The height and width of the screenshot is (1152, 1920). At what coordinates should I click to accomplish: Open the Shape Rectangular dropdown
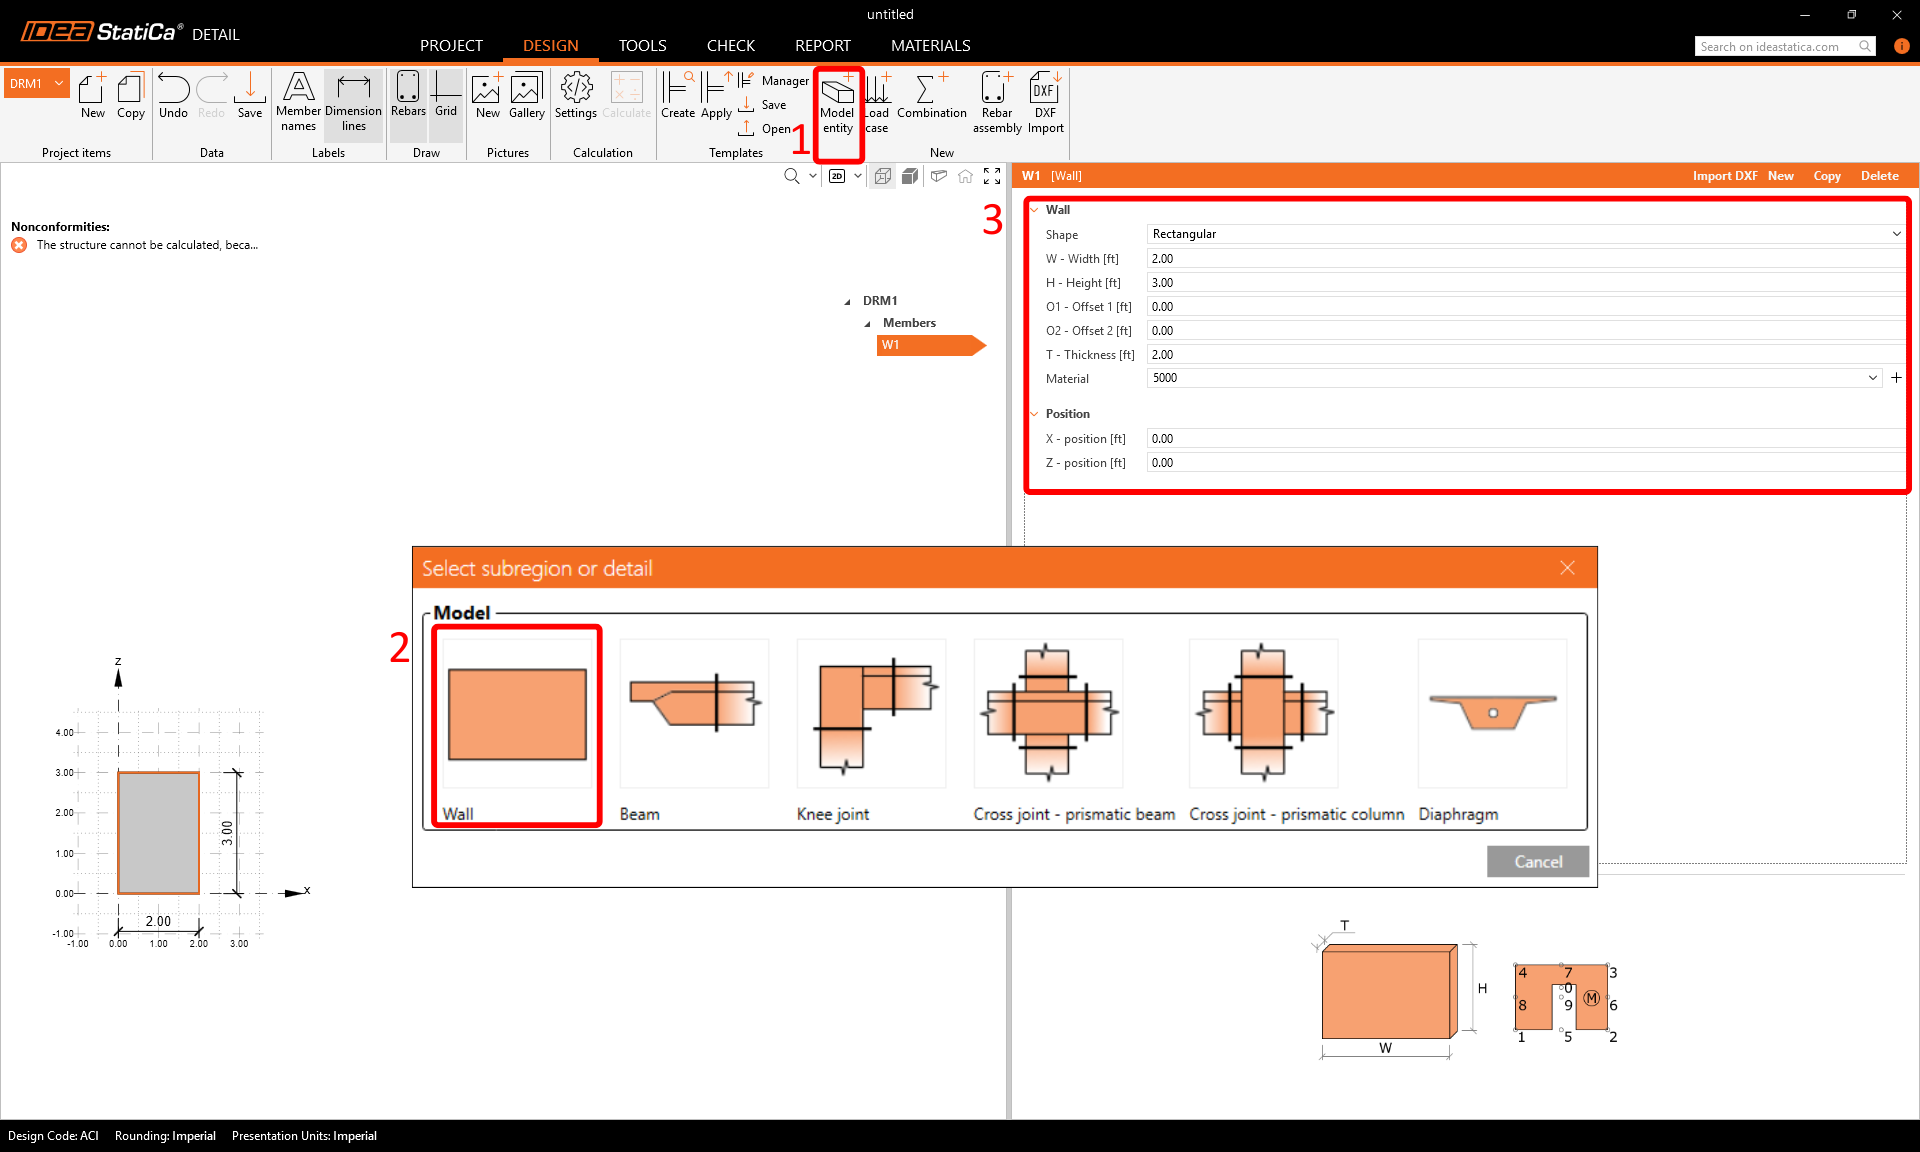(x=1524, y=234)
